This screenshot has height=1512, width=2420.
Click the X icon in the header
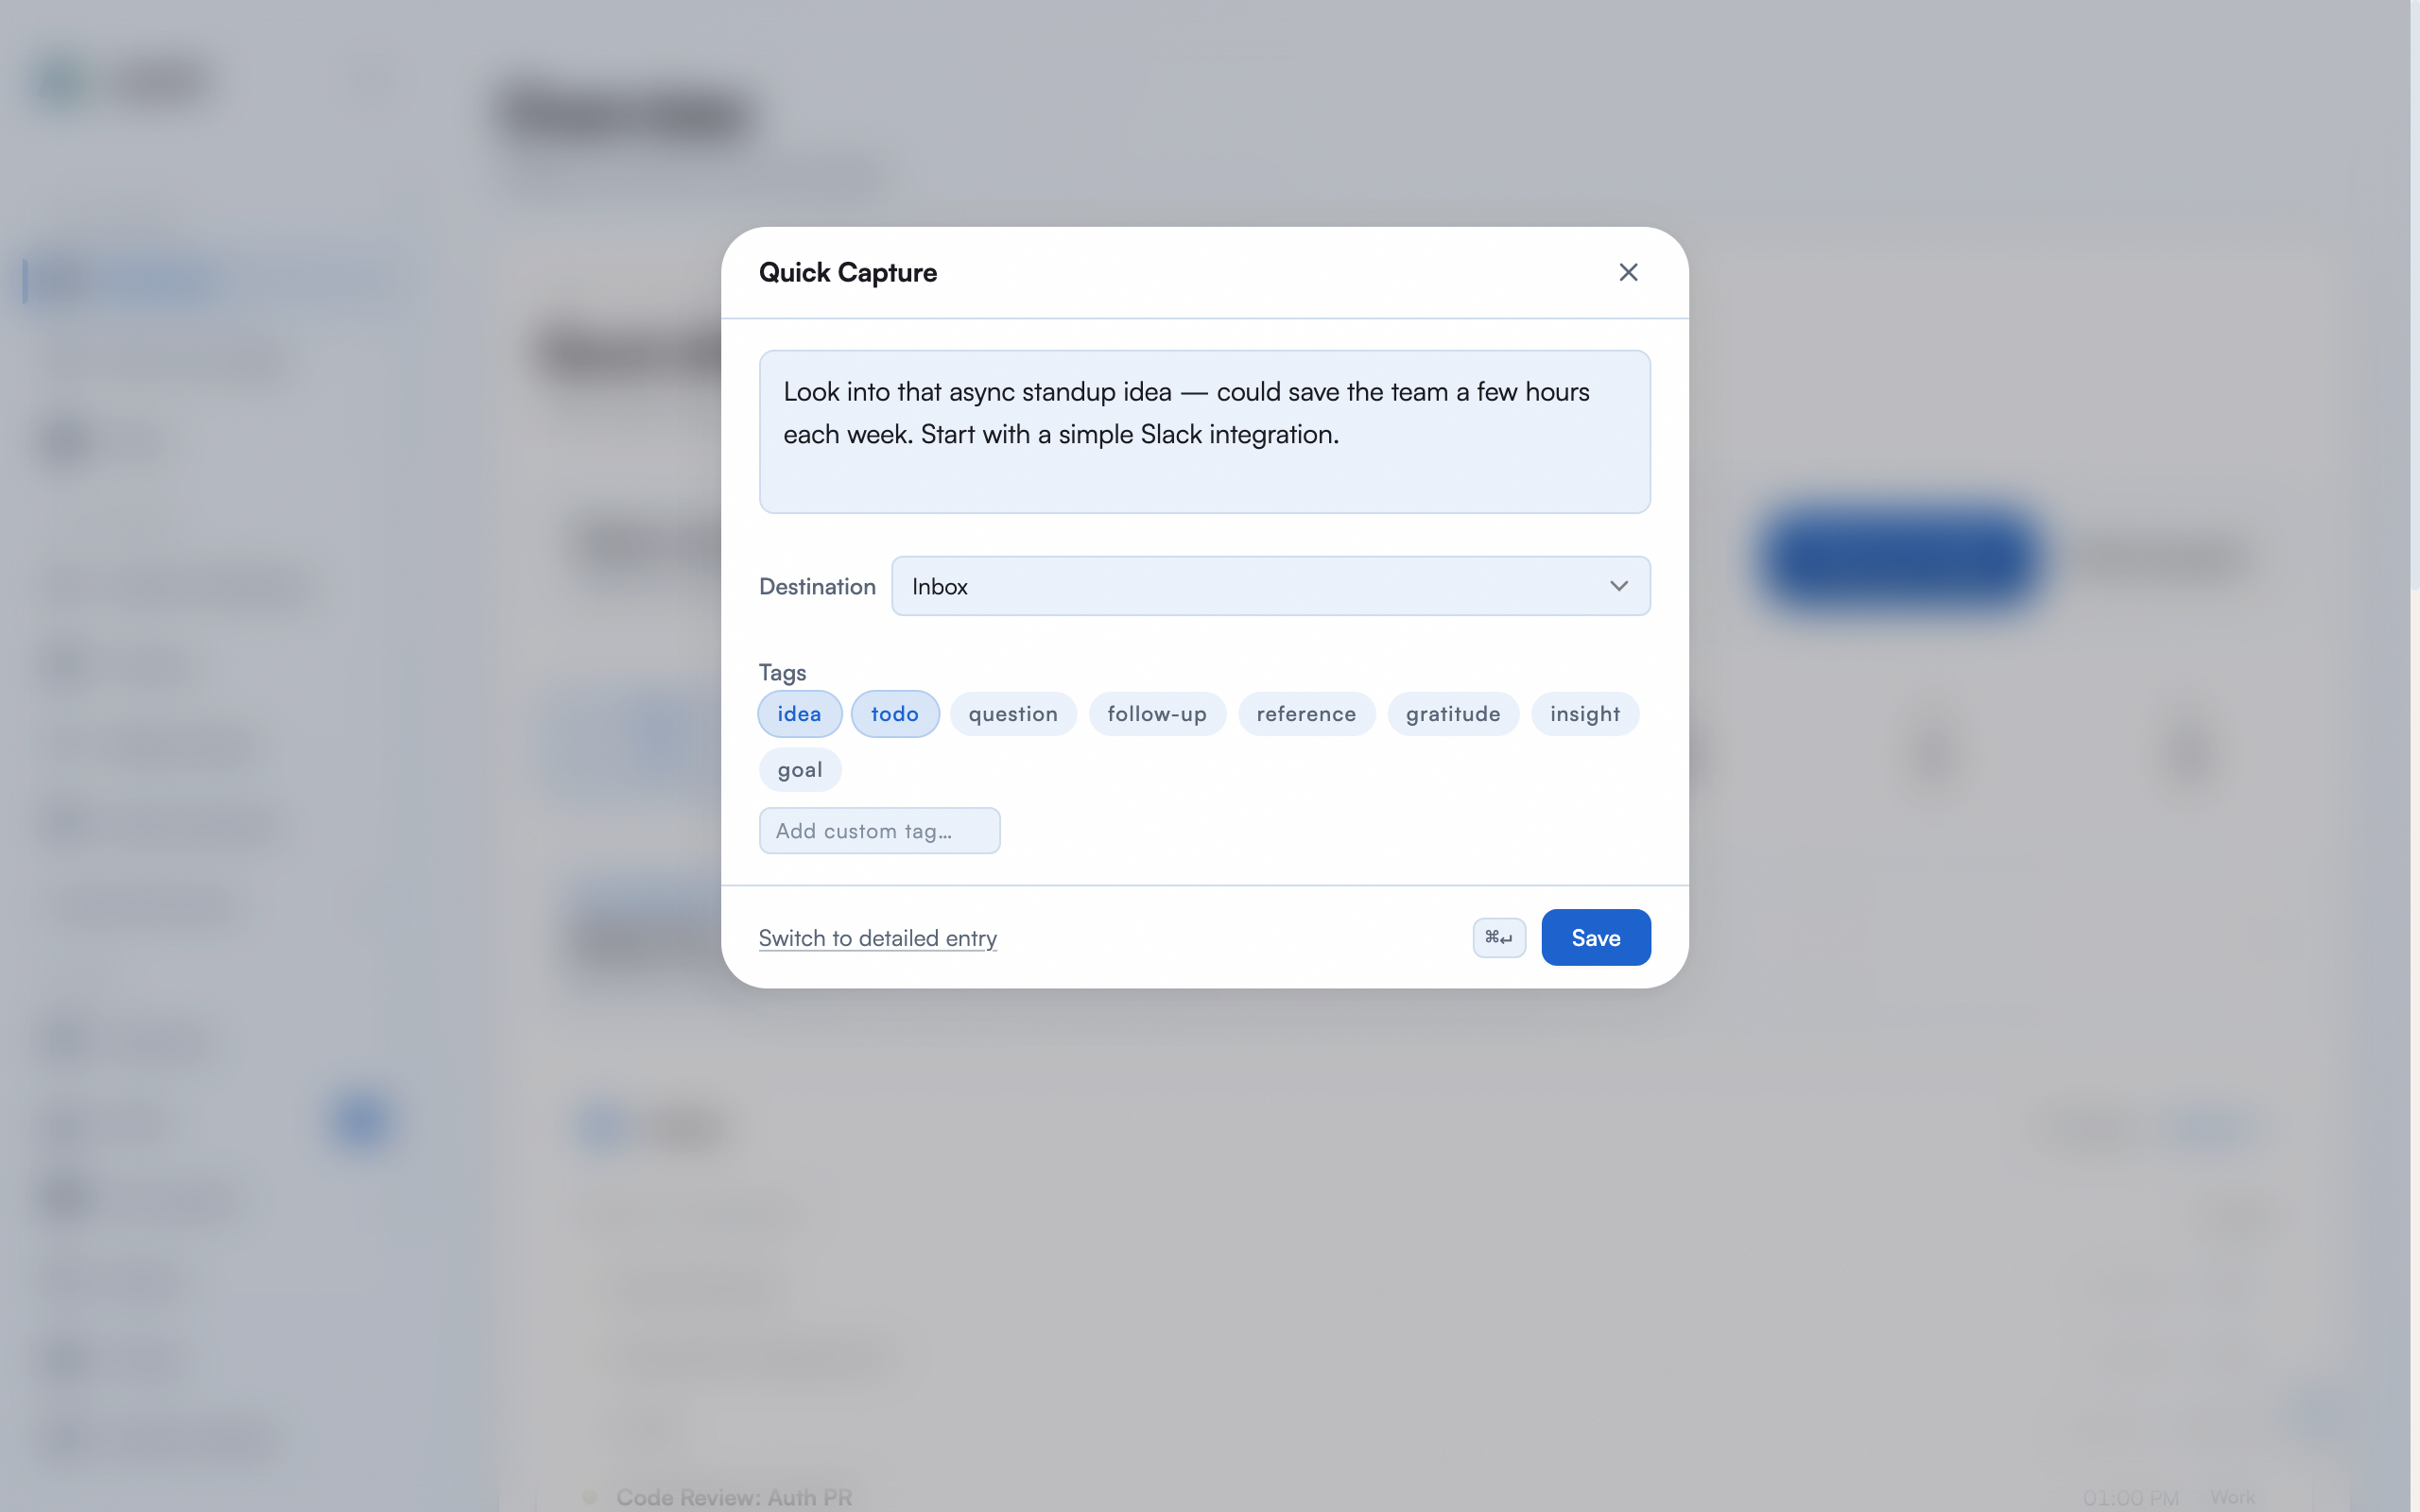point(1628,272)
